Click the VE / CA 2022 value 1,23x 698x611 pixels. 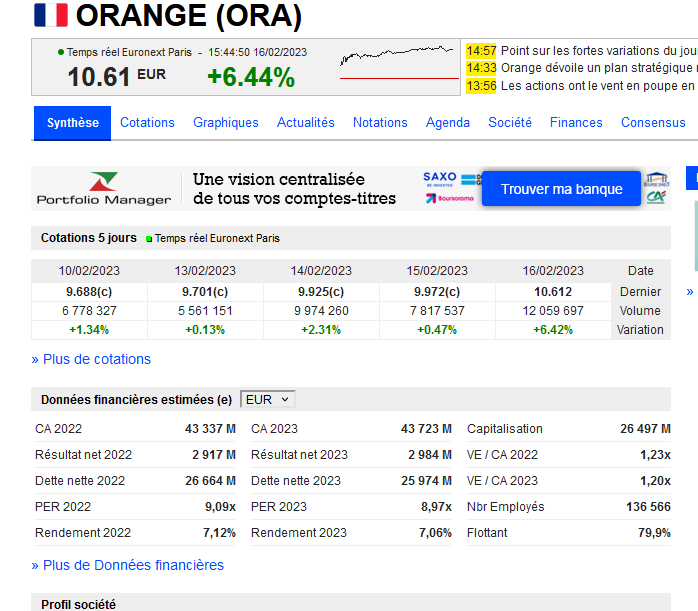pos(655,455)
